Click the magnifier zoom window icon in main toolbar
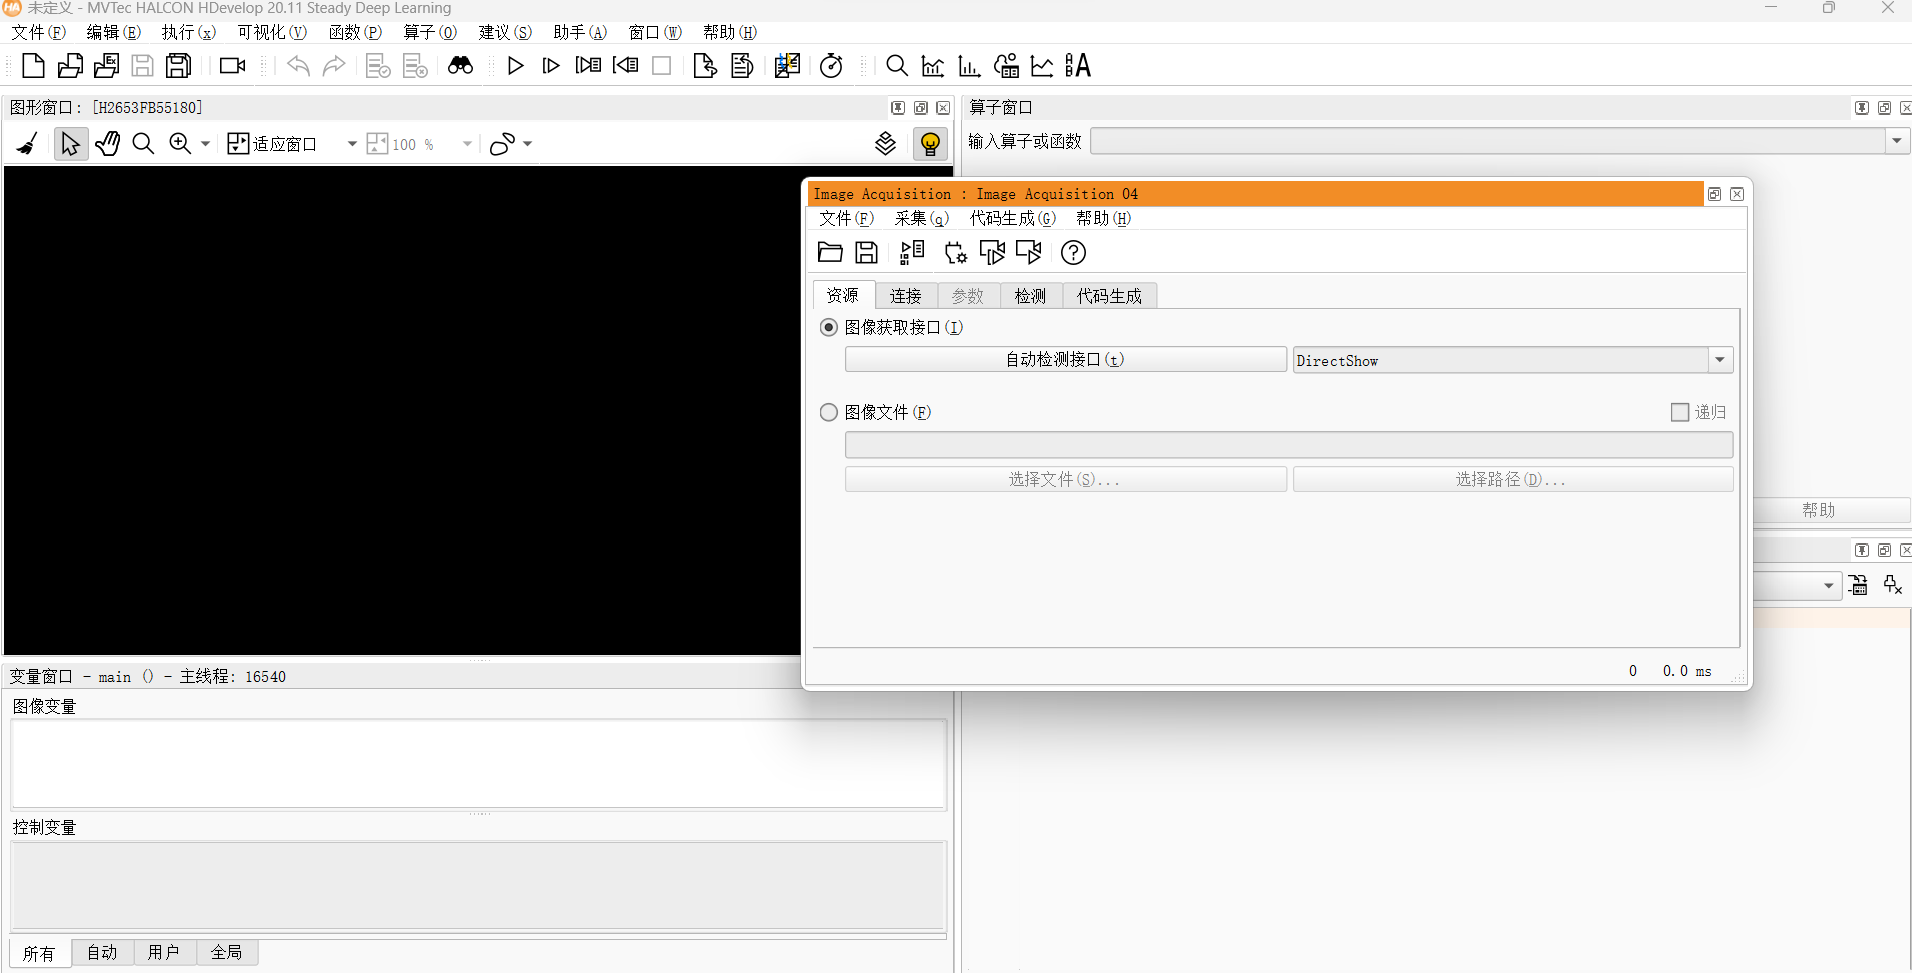 pyautogui.click(x=897, y=66)
